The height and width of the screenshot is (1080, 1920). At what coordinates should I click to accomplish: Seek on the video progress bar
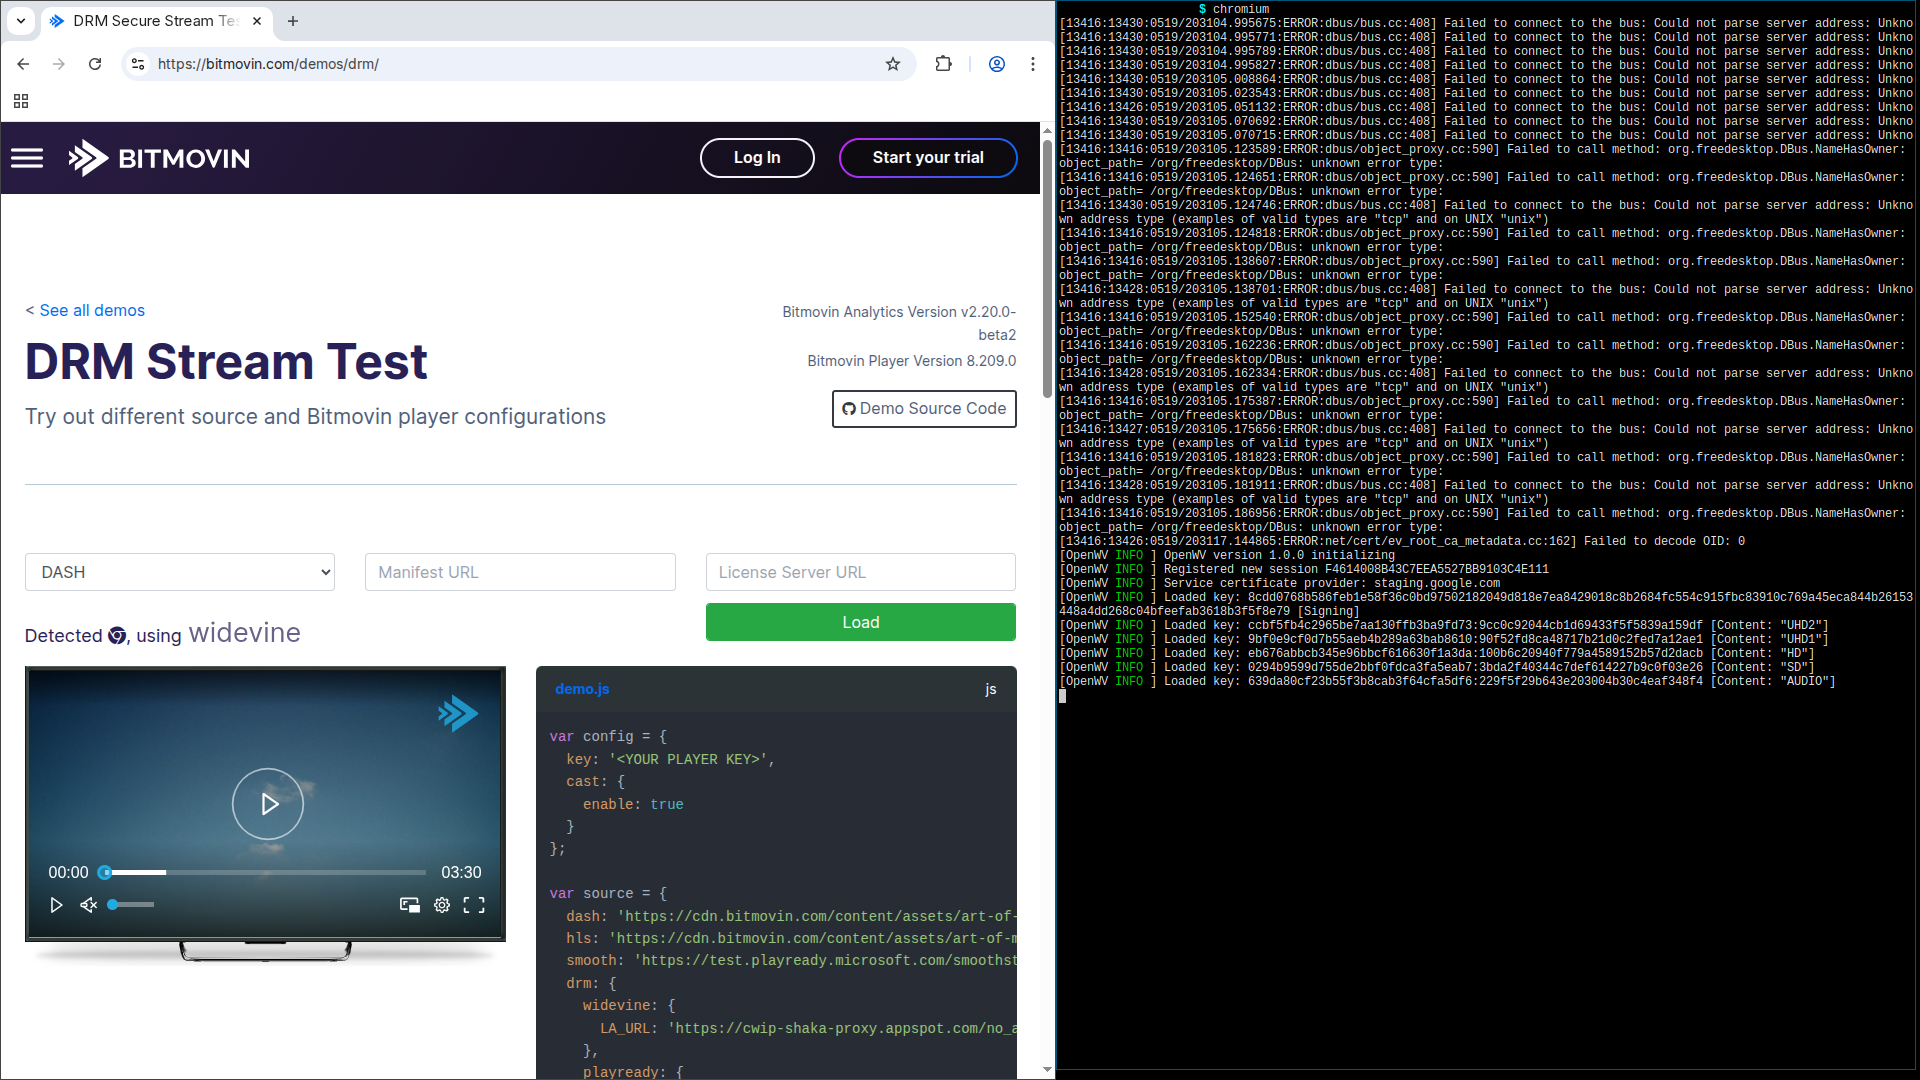[265, 873]
